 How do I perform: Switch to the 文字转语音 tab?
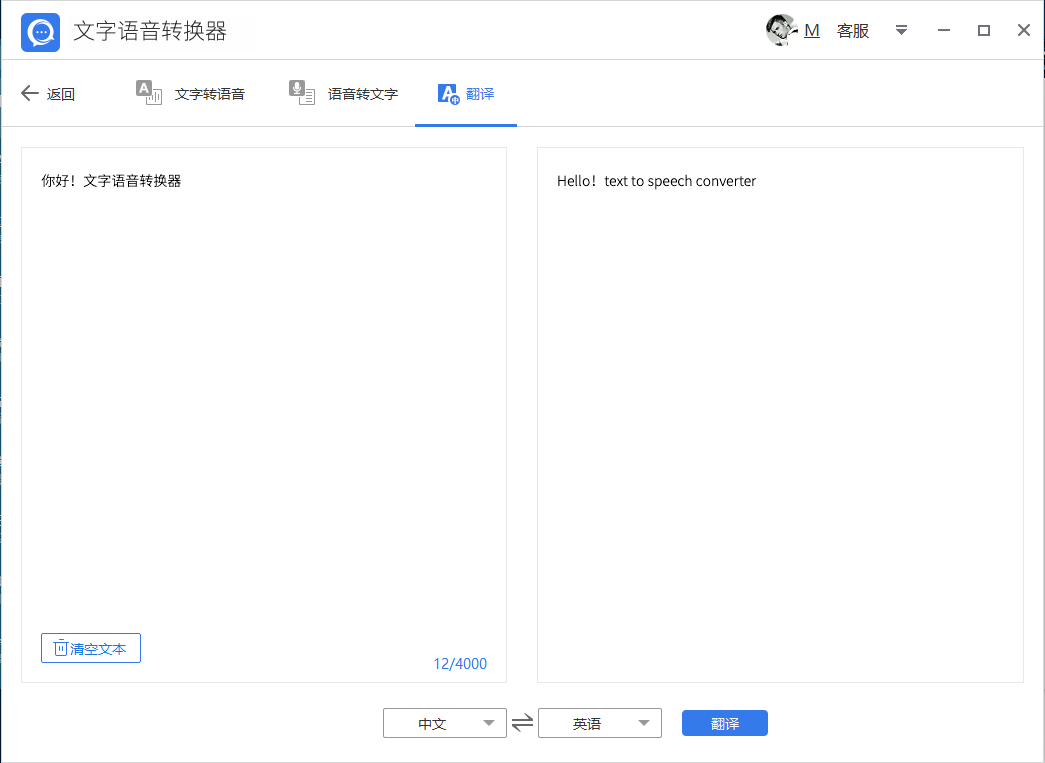tap(209, 94)
